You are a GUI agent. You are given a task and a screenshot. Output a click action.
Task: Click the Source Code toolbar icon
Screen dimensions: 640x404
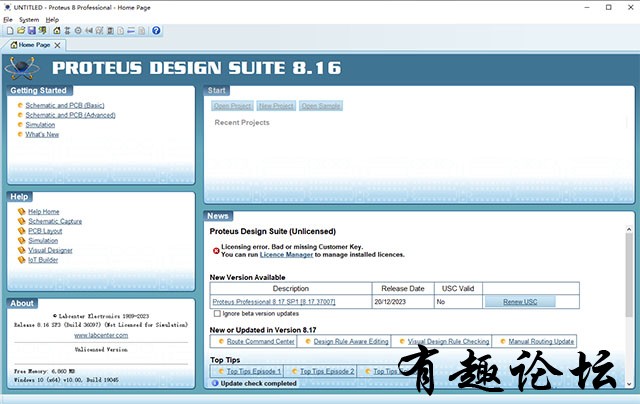(x=131, y=31)
